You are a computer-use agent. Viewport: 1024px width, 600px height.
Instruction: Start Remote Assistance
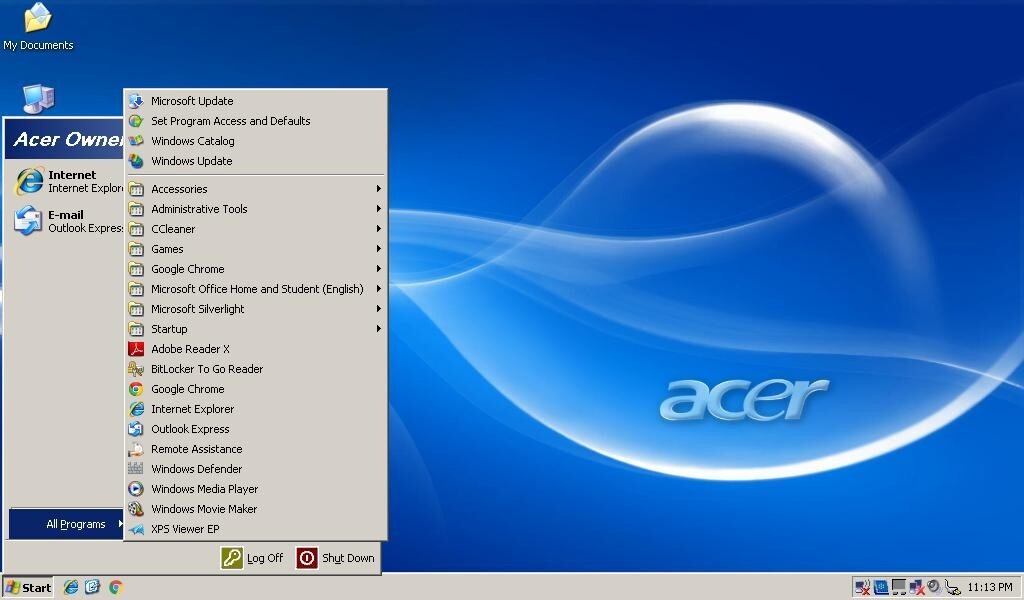[x=255, y=449]
